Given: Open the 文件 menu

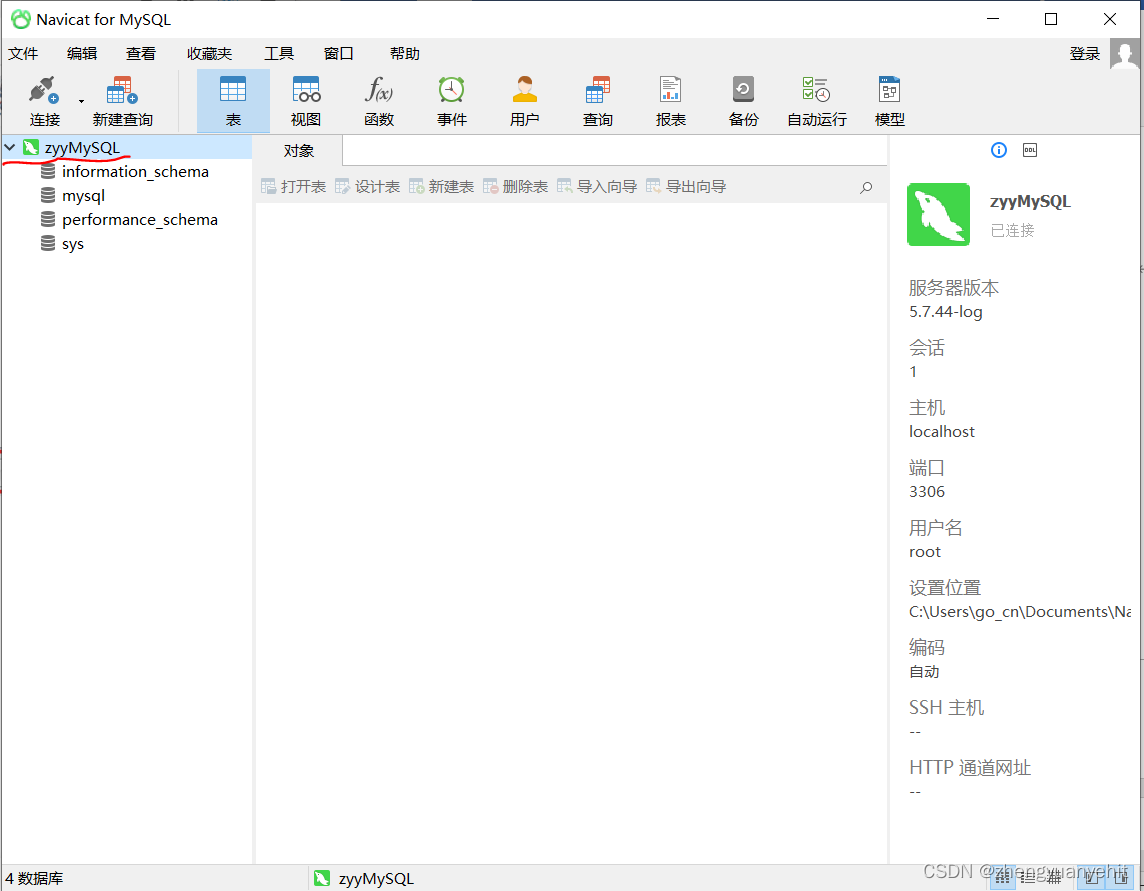Looking at the screenshot, I should pos(23,53).
